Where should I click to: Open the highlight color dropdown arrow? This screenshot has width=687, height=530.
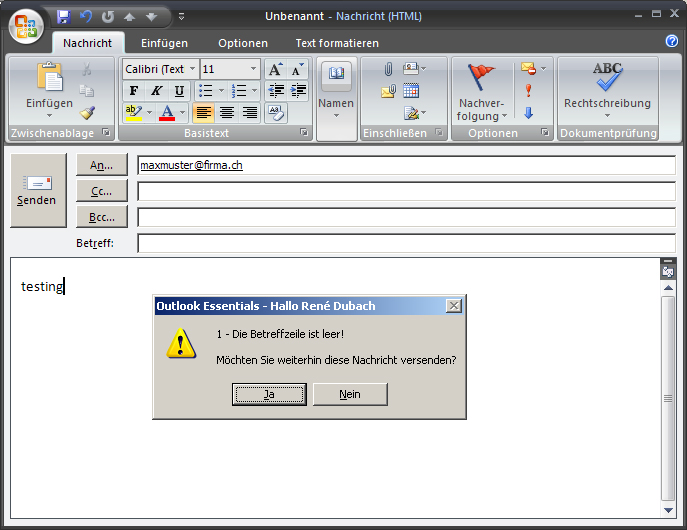[149, 113]
